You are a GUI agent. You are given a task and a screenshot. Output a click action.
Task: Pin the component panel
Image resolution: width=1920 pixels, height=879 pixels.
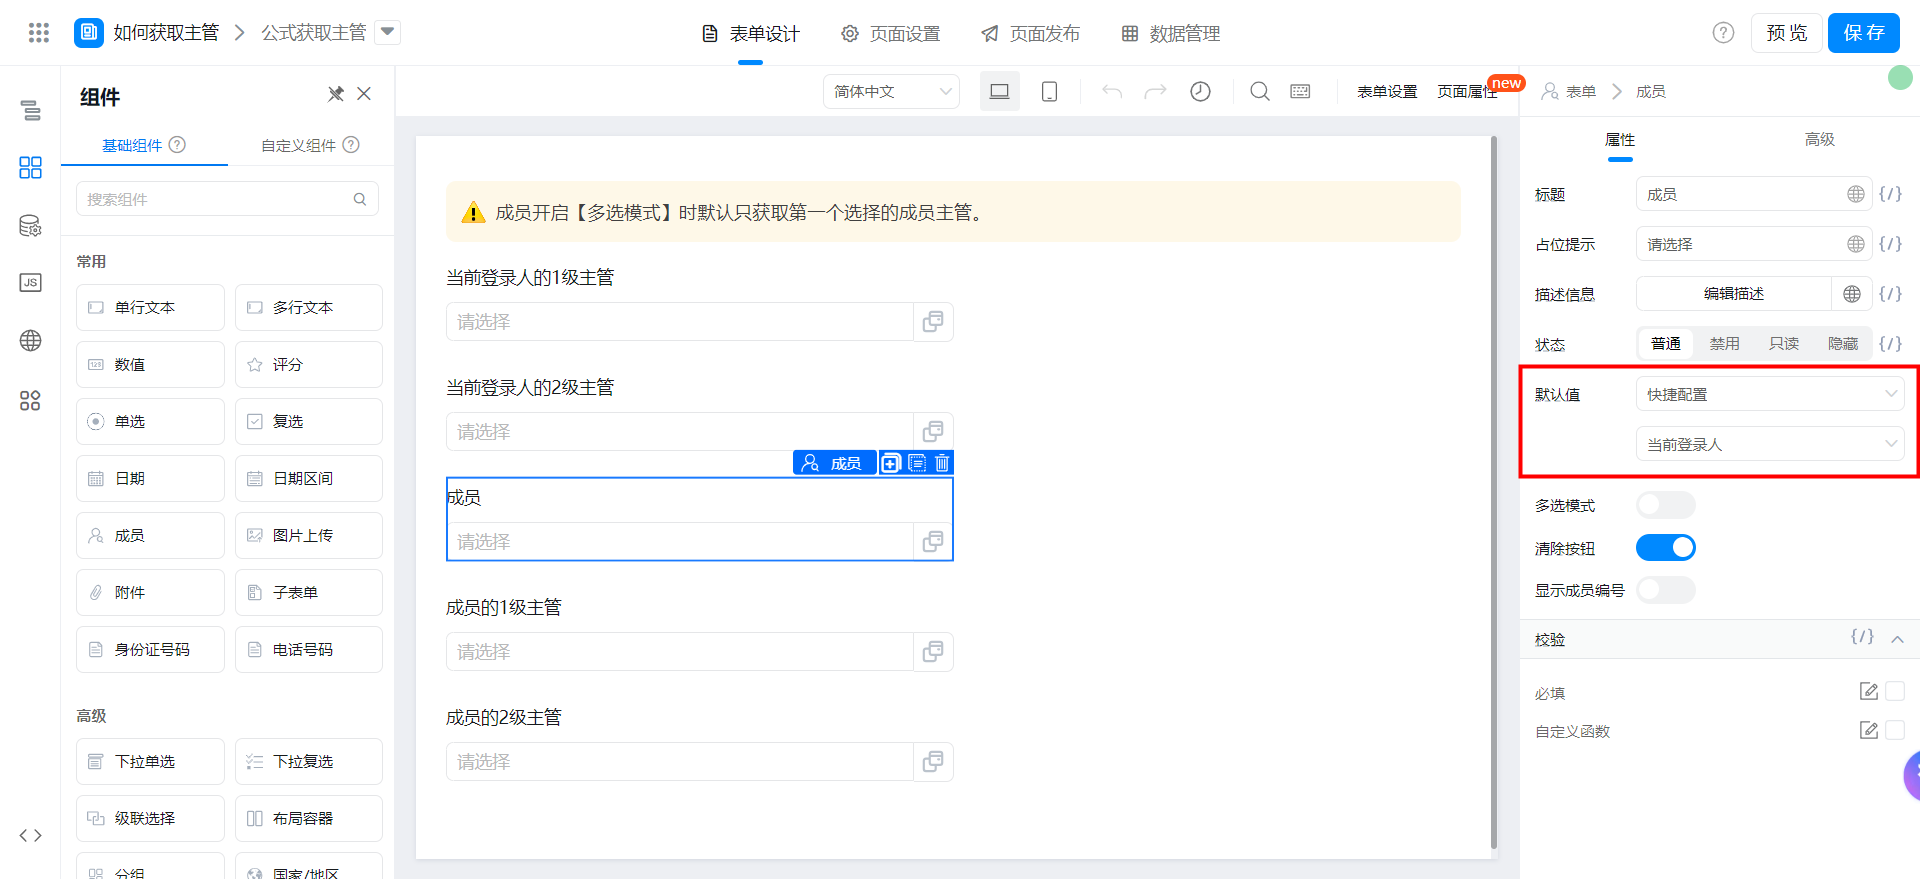[x=336, y=94]
